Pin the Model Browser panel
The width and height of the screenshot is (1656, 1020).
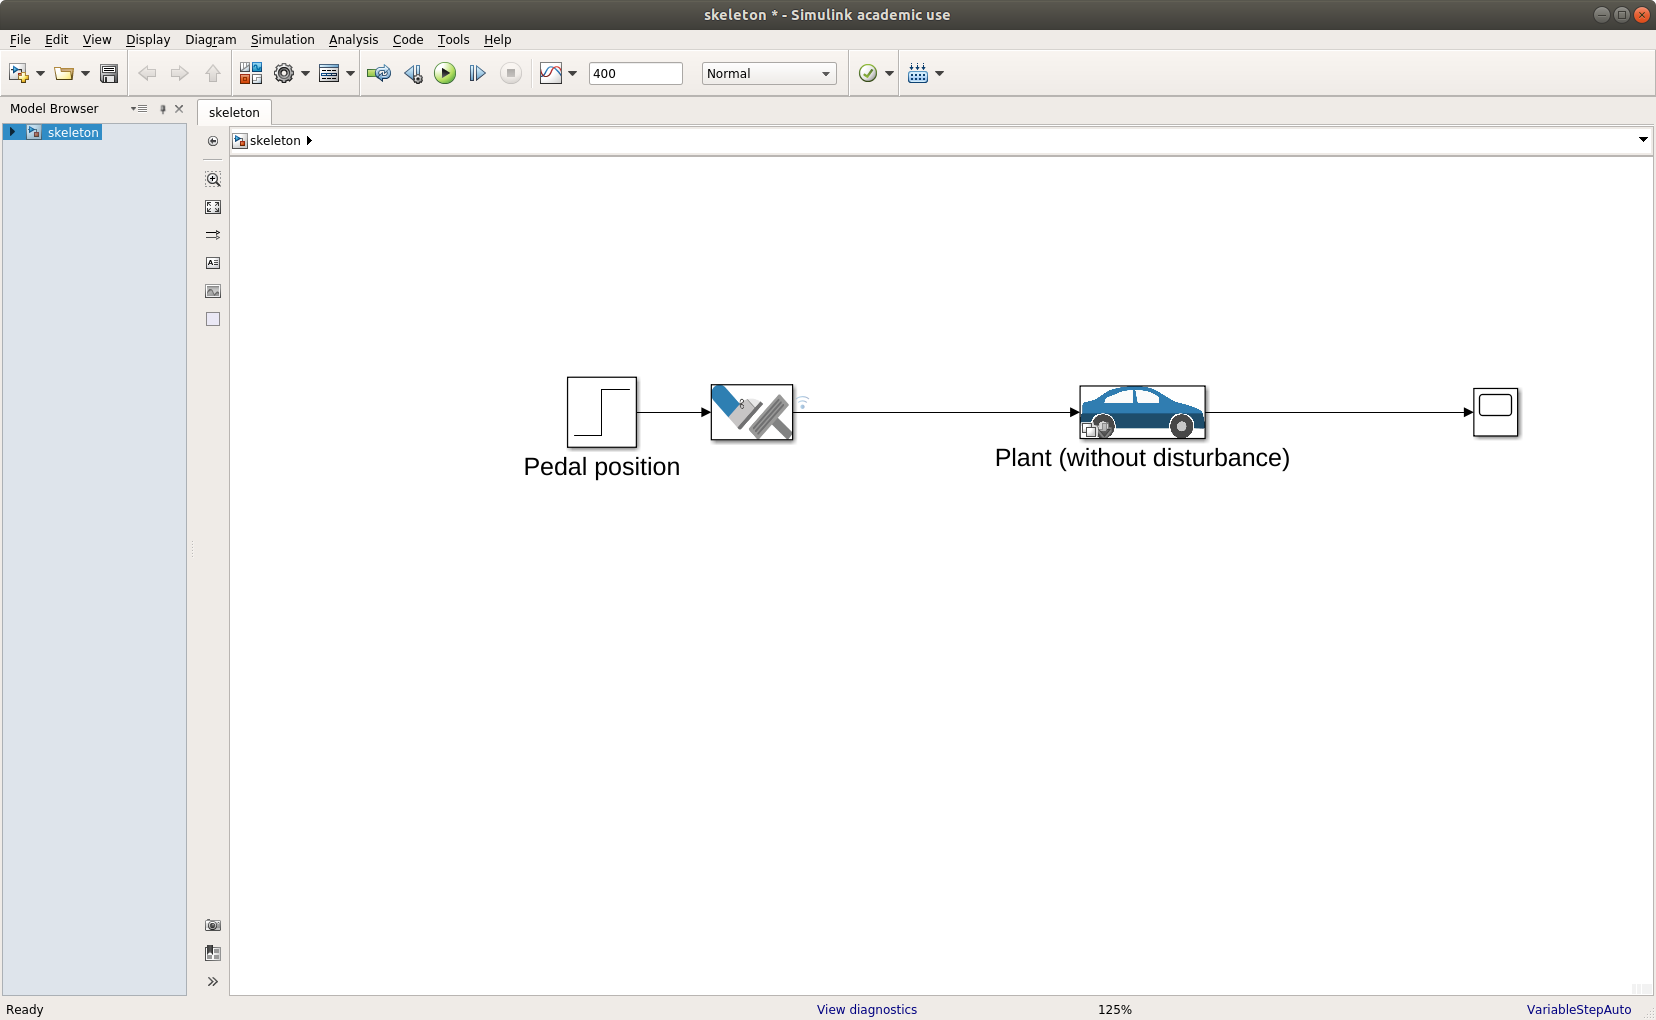163,108
